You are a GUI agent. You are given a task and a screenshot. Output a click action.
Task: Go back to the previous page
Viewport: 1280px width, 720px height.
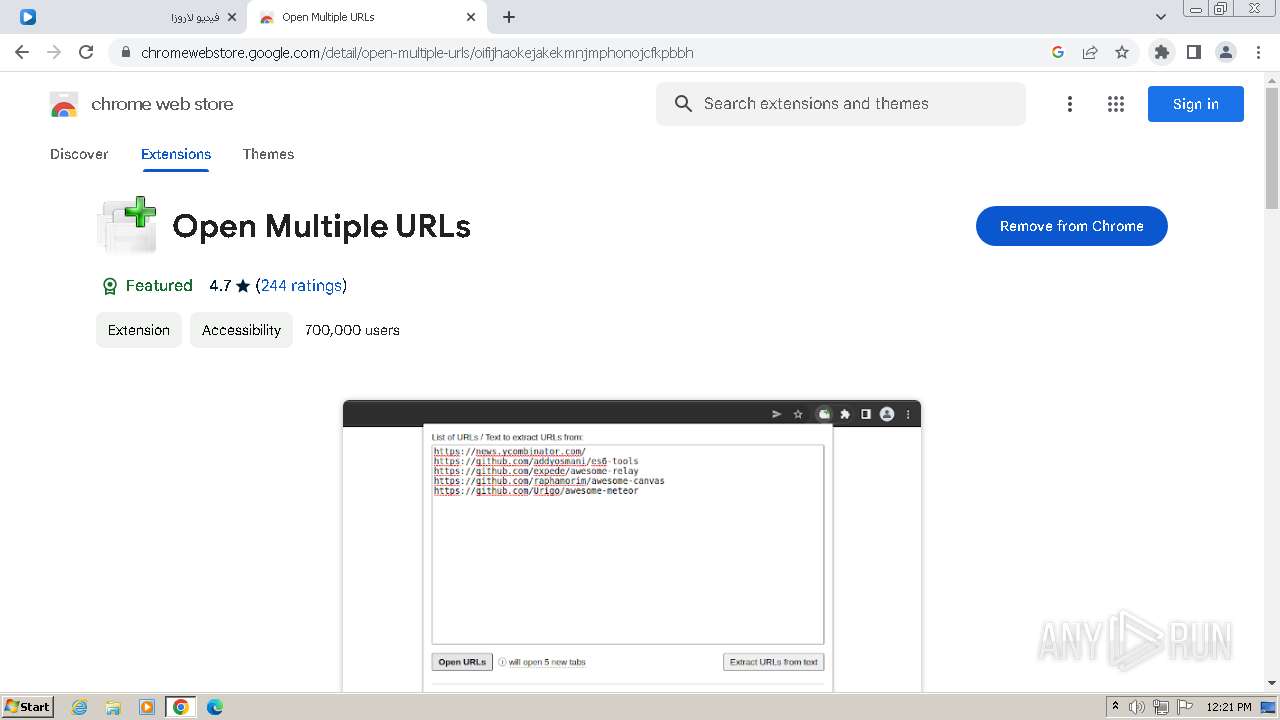click(x=22, y=52)
